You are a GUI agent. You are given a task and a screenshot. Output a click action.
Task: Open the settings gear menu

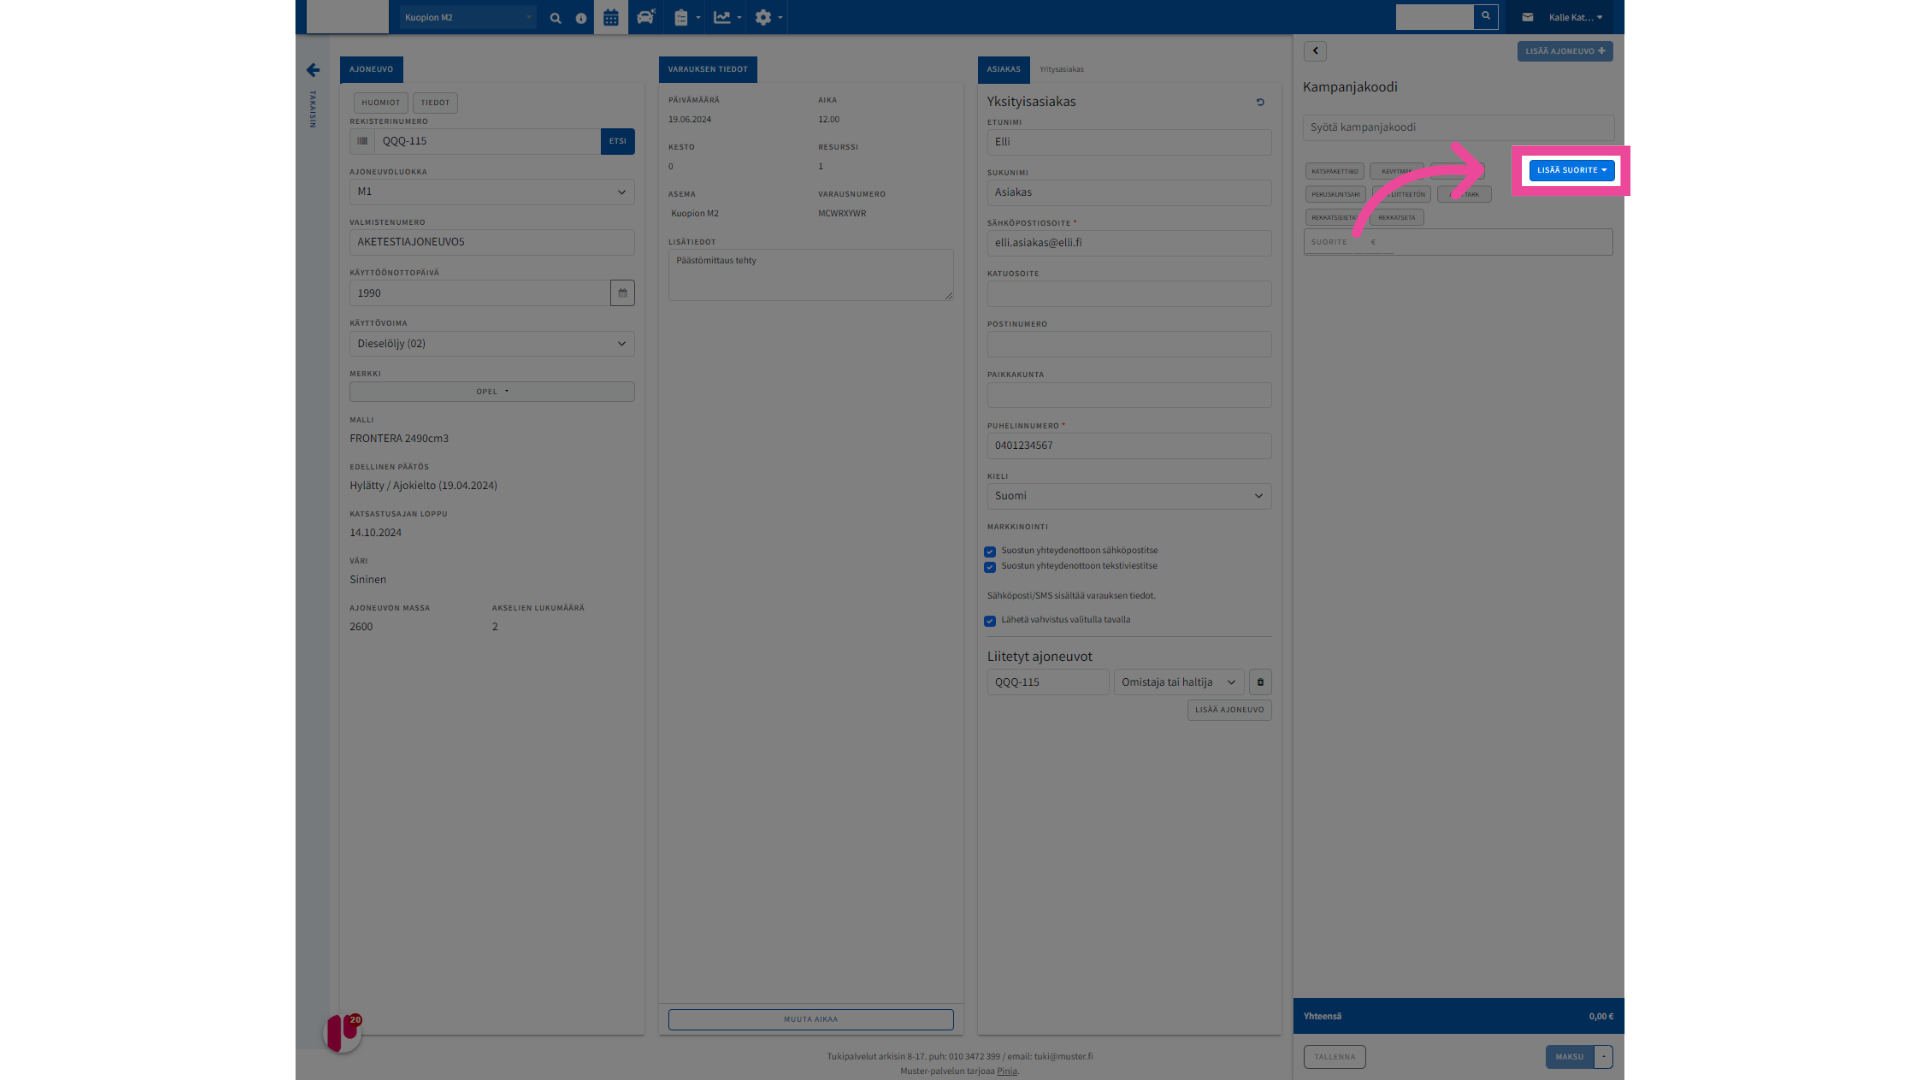pos(768,17)
